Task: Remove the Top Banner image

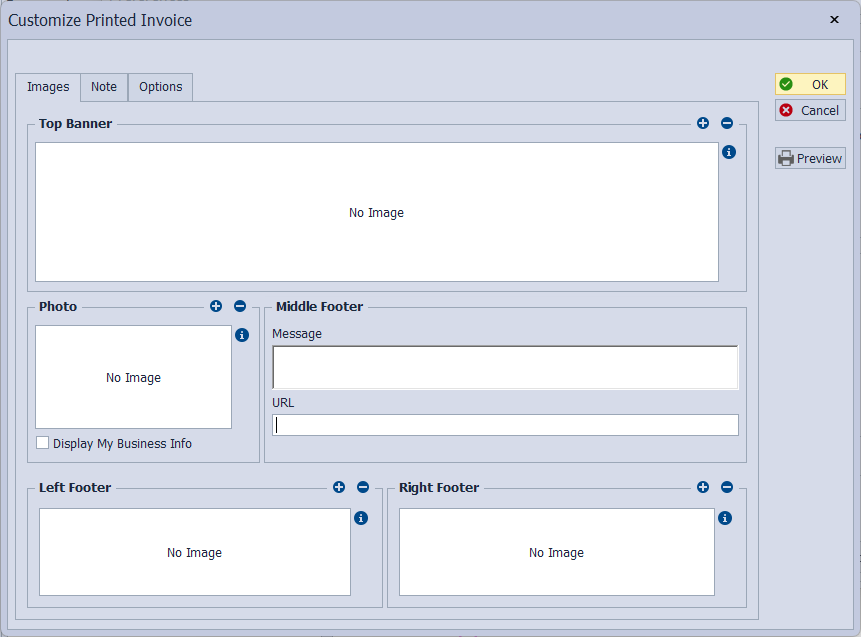Action: [x=727, y=123]
